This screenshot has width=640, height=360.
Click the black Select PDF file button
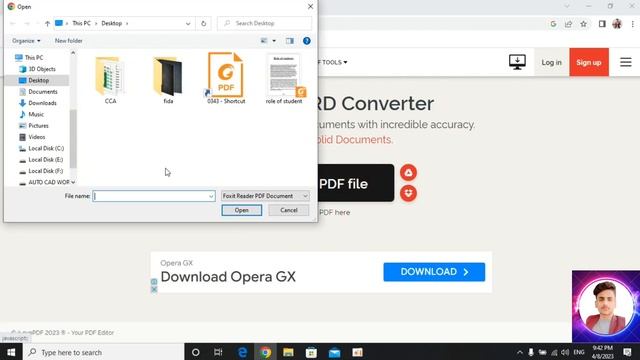pos(356,183)
